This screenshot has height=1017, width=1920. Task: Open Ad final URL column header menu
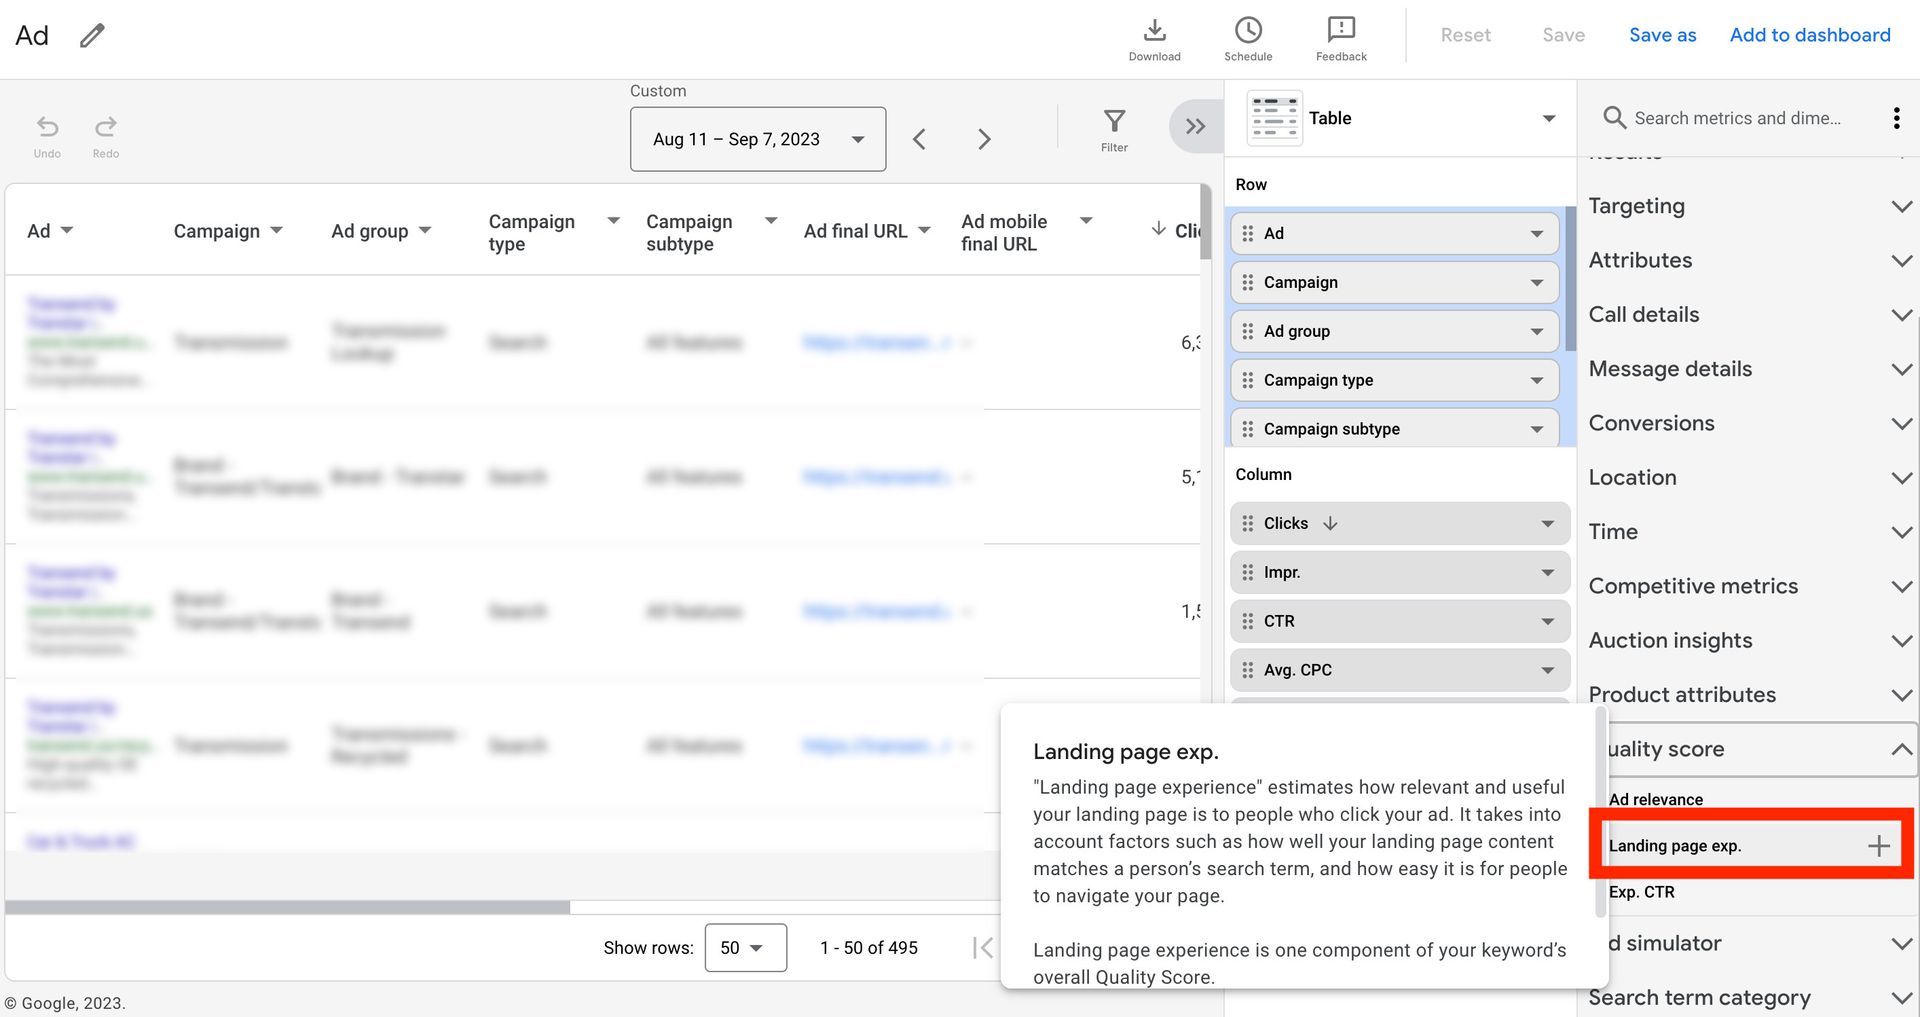[x=924, y=230]
